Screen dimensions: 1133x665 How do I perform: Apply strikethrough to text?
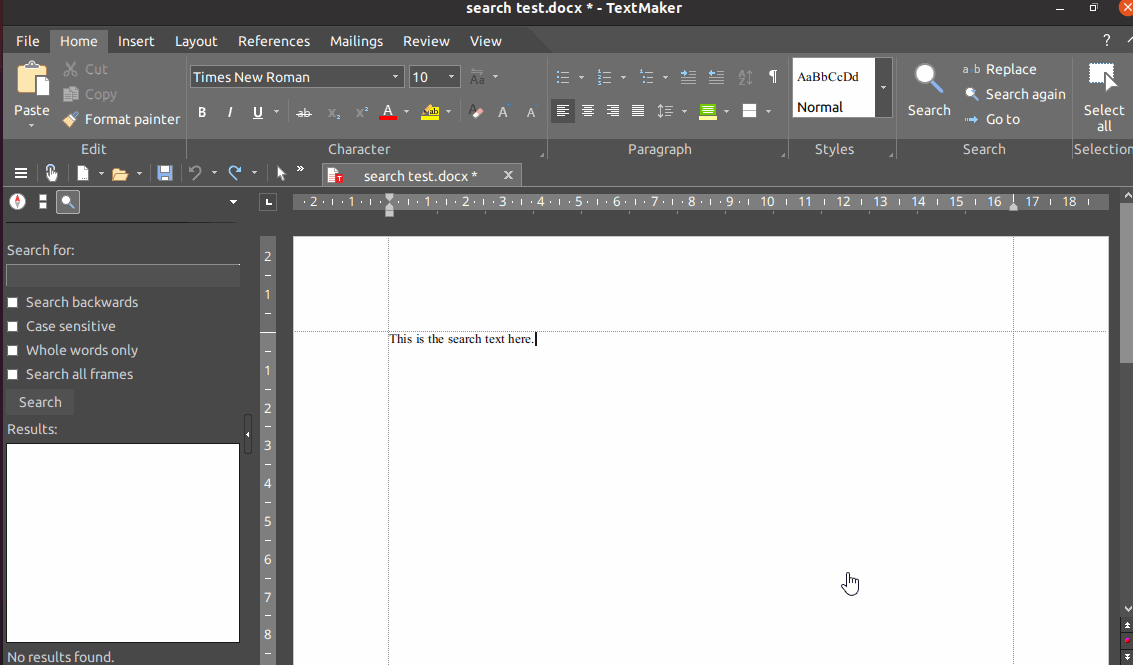(x=304, y=112)
